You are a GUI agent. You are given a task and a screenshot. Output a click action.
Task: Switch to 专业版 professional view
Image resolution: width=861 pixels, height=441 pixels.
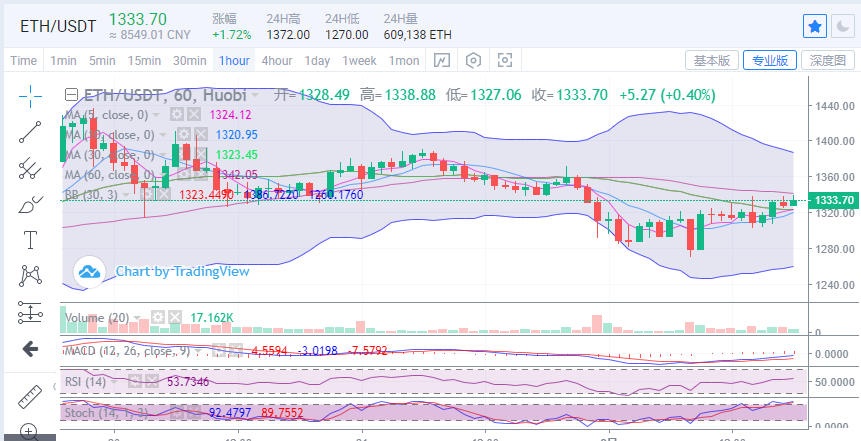pyautogui.click(x=770, y=60)
